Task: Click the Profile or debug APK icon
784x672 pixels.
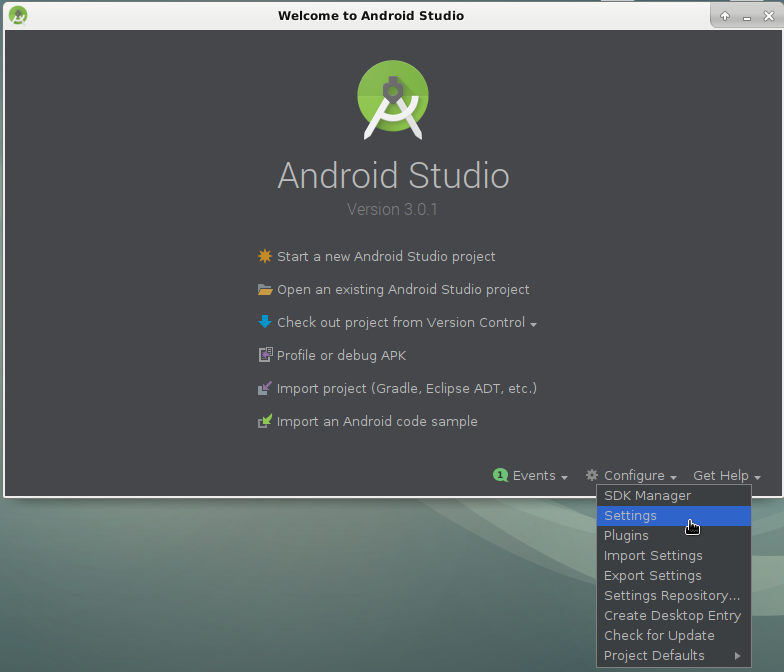Action: click(x=265, y=355)
